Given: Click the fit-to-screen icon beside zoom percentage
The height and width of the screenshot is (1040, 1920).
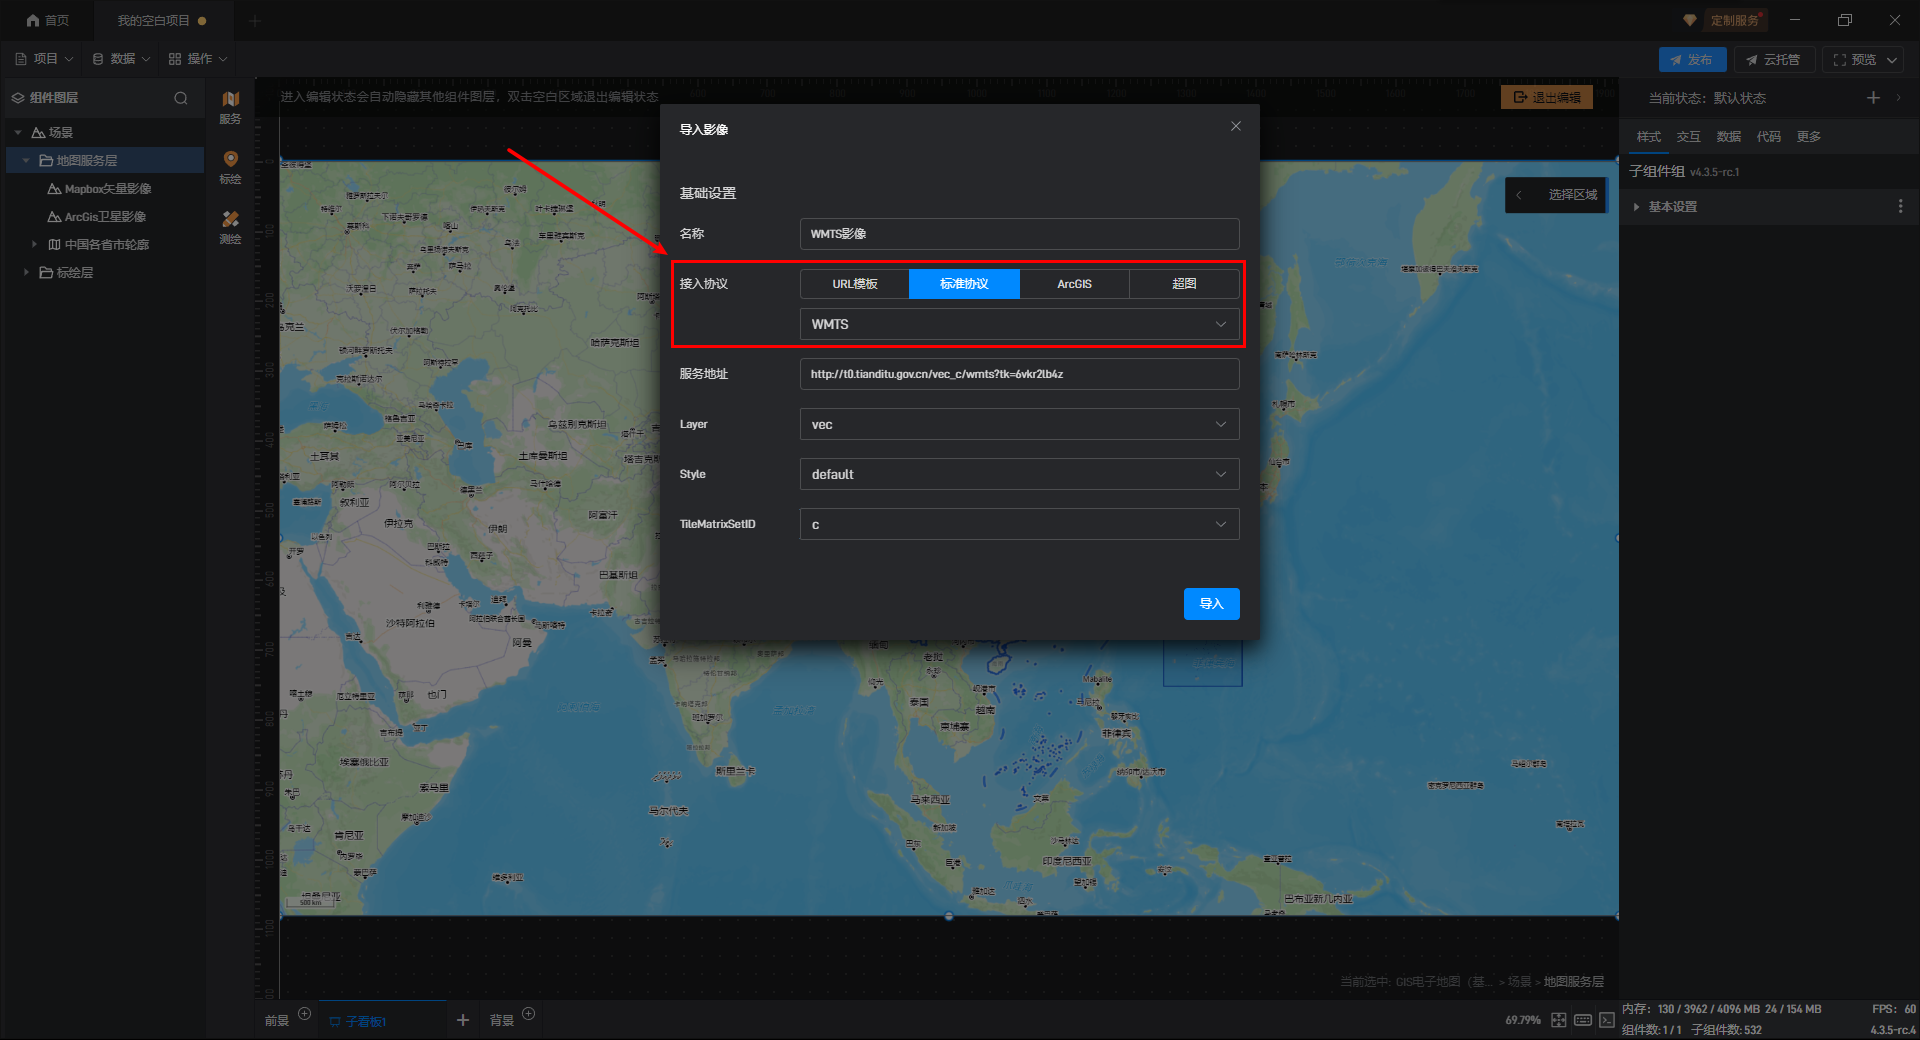Looking at the screenshot, I should click(x=1559, y=1020).
